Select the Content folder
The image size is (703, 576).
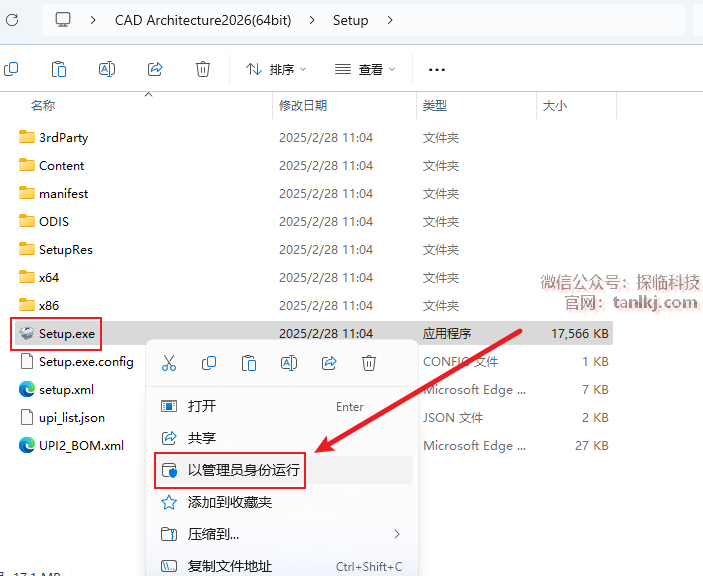(x=52, y=165)
